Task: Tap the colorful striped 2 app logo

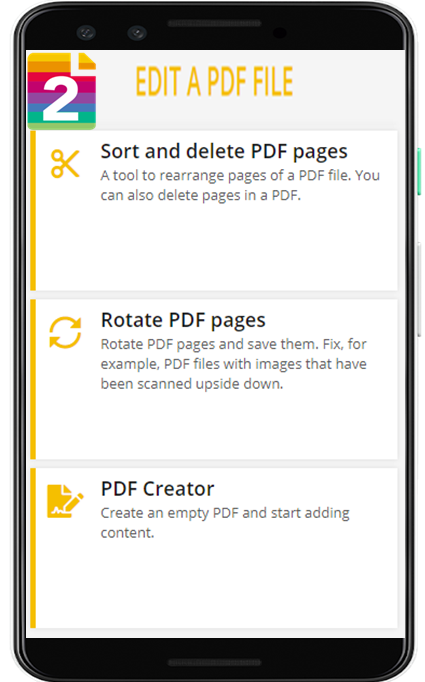Action: coord(61,91)
